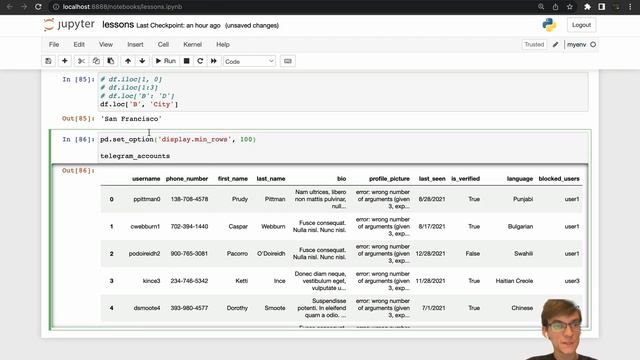Bookmark this page with star icon

[570, 7]
